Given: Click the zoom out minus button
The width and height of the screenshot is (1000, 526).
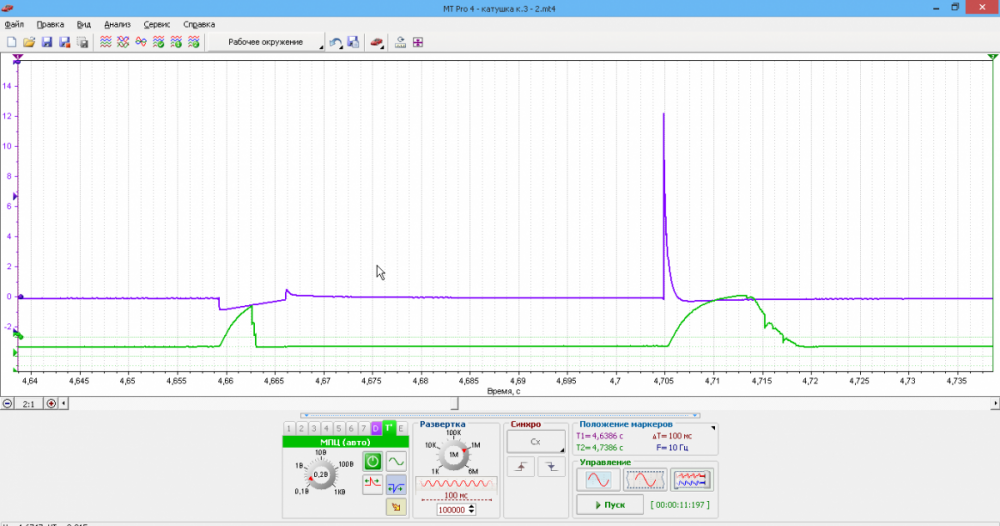Looking at the screenshot, I should [8, 403].
